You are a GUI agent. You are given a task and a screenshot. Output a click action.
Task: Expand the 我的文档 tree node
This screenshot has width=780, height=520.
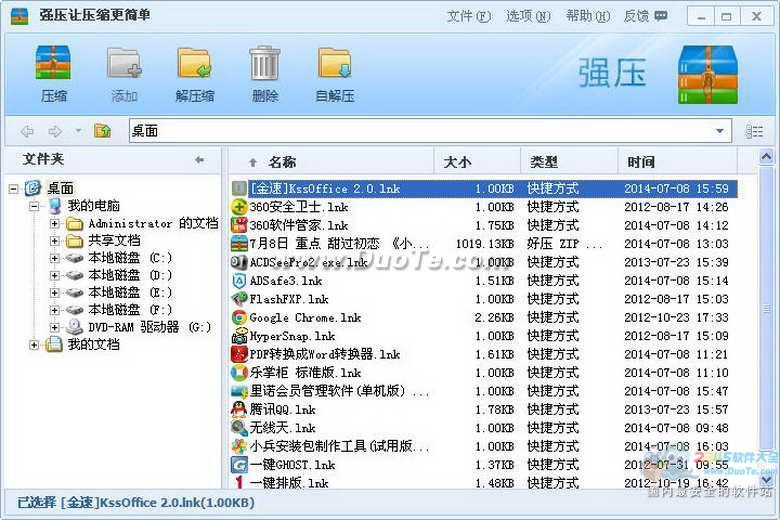[34, 344]
